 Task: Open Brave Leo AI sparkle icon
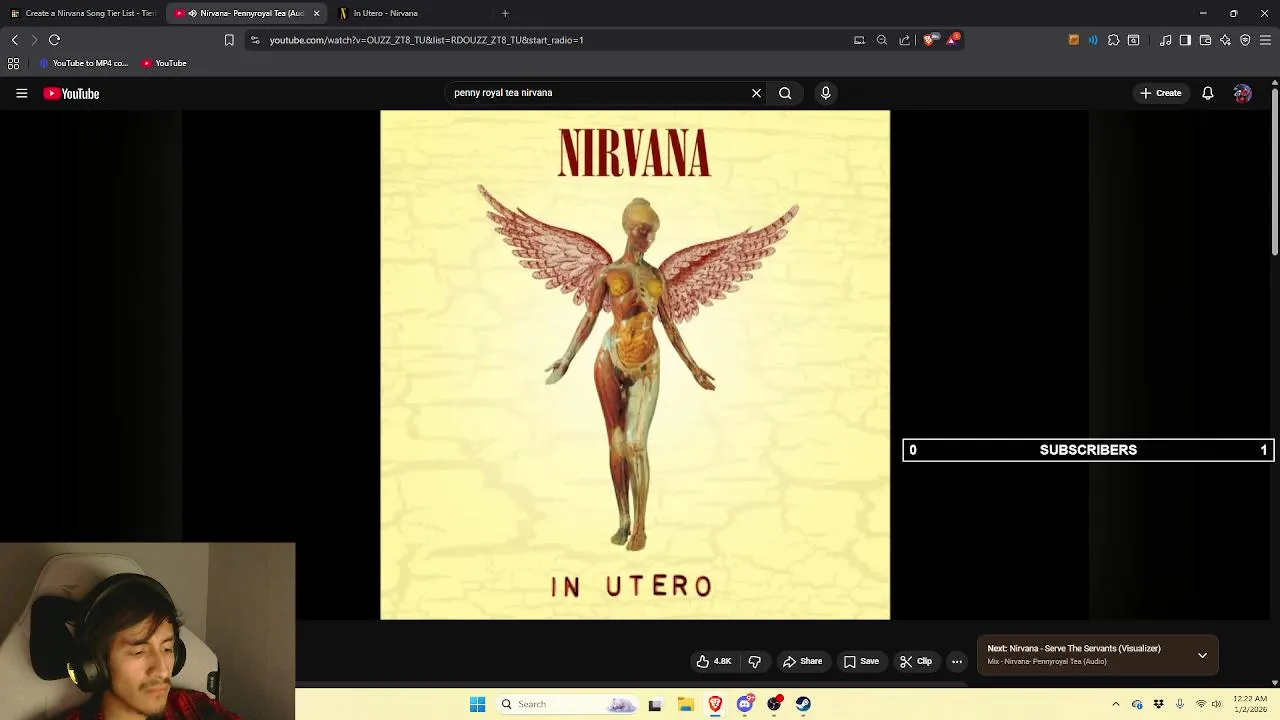coord(1225,40)
